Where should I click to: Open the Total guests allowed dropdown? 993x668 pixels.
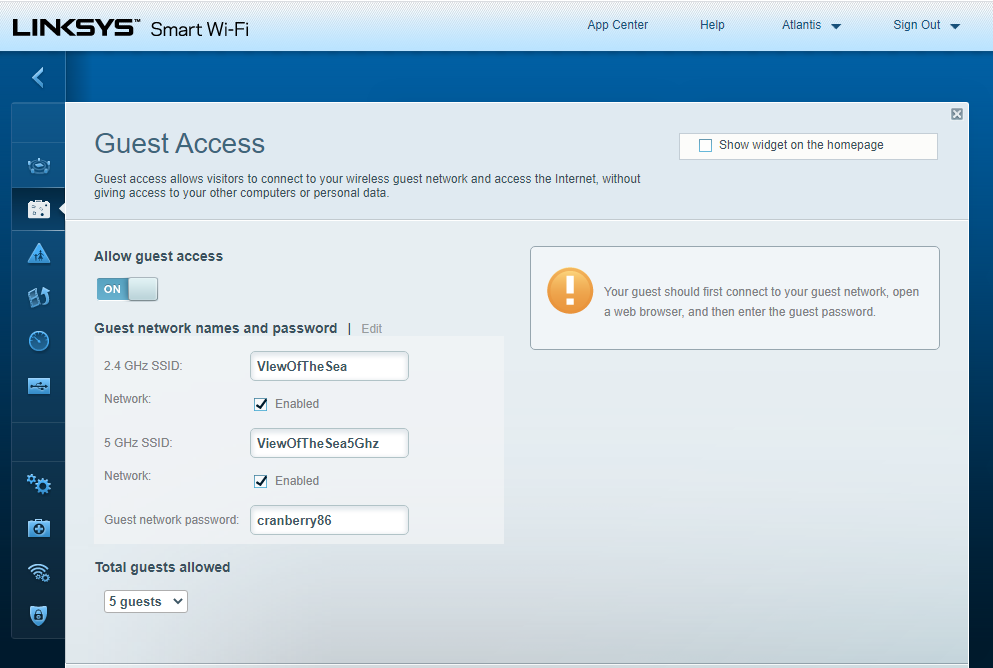point(145,601)
